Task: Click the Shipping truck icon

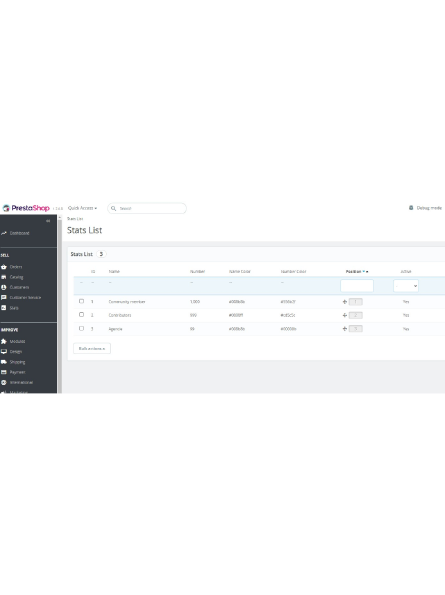Action: 4,362
